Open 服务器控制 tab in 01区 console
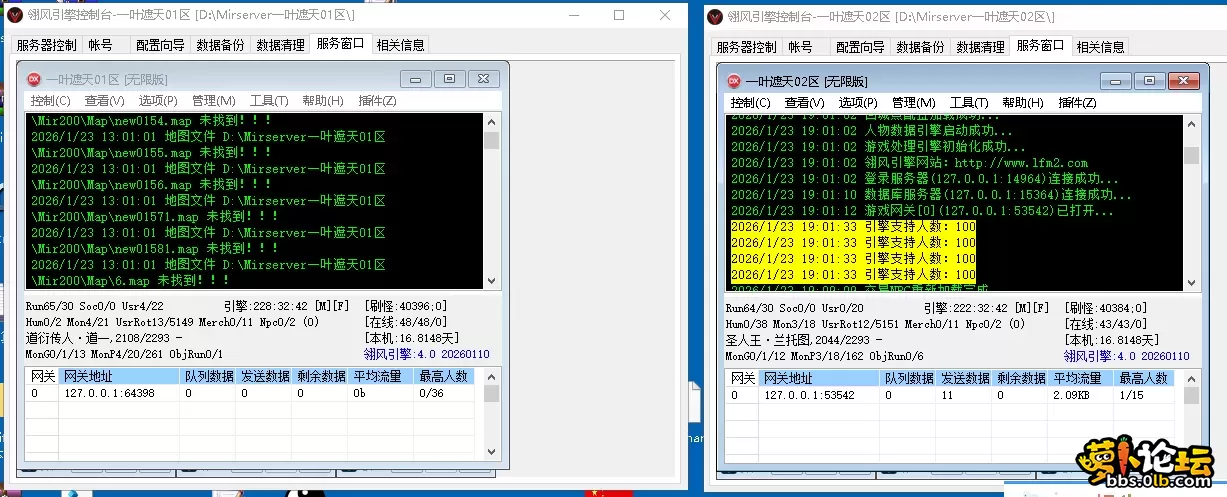The height and width of the screenshot is (497, 1227). tap(45, 45)
